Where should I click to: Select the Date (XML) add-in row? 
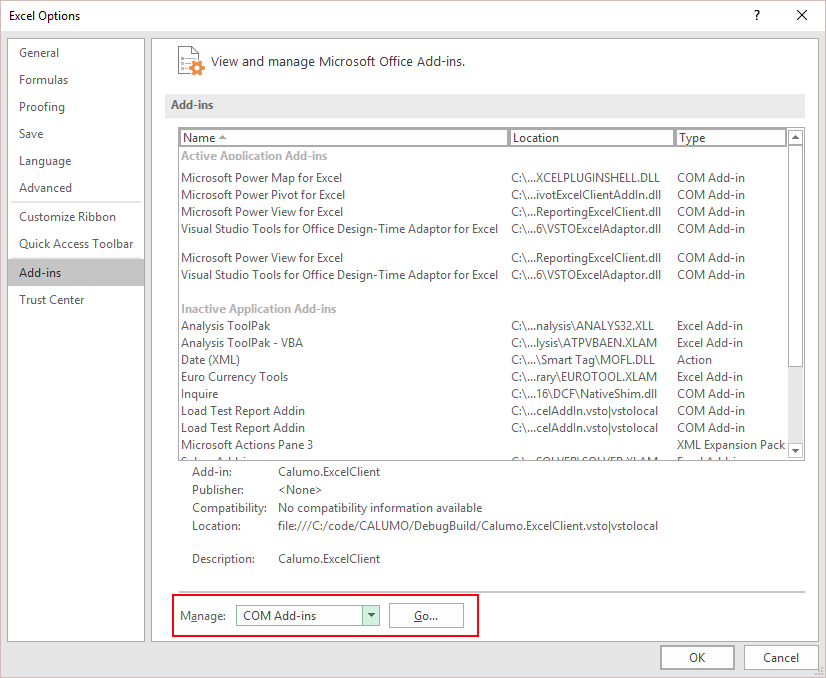[x=482, y=360]
